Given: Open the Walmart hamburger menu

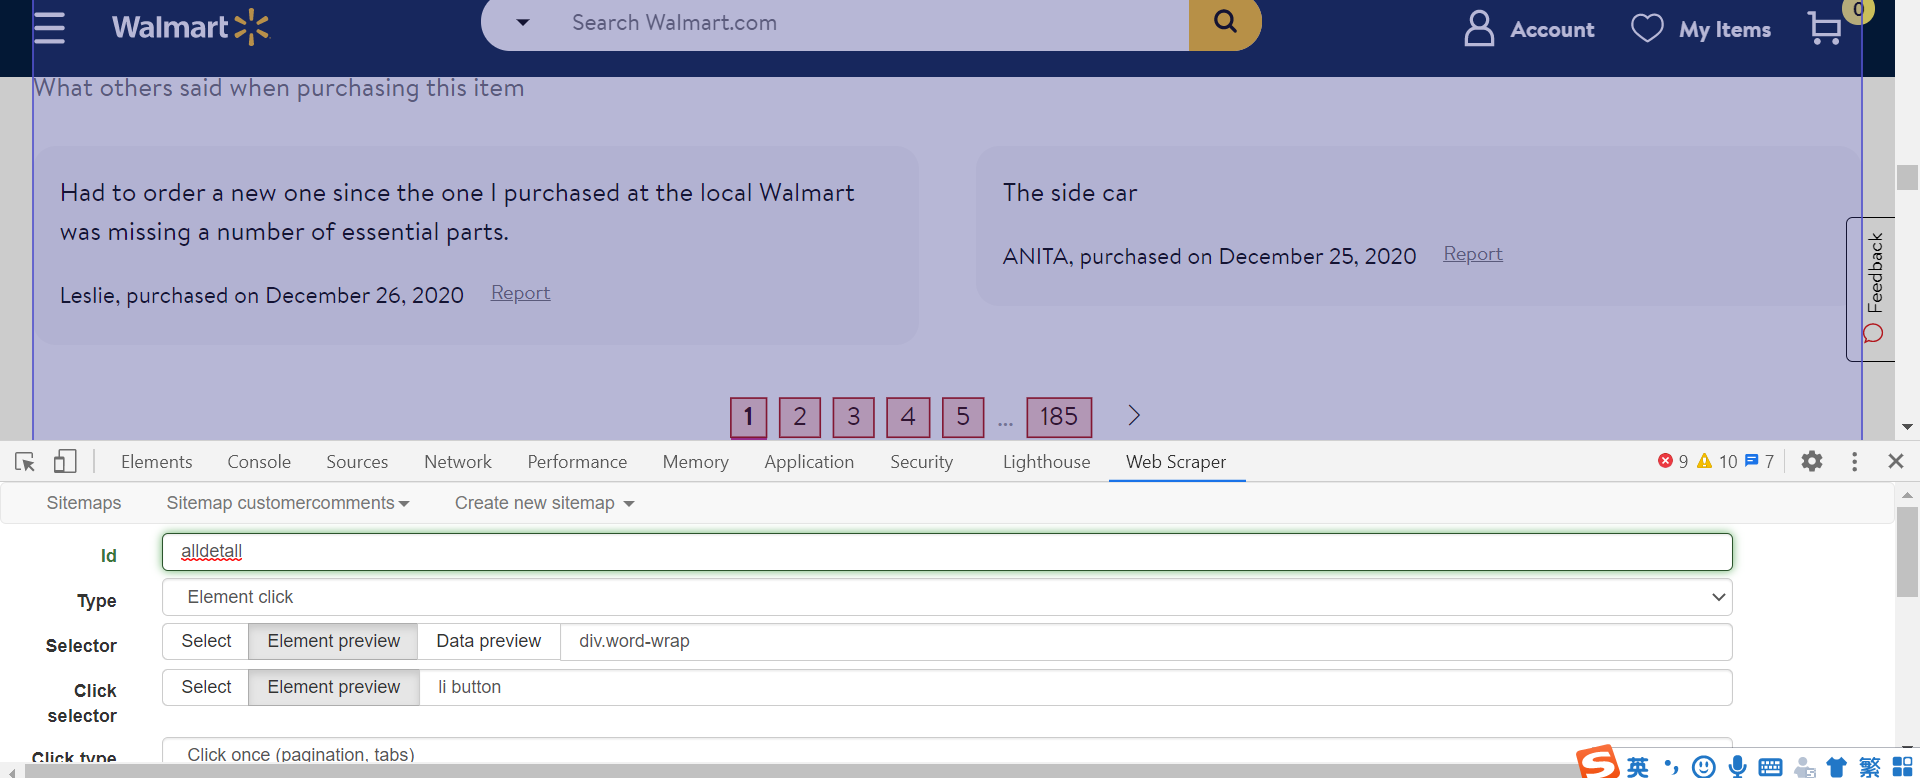Looking at the screenshot, I should pyautogui.click(x=49, y=27).
